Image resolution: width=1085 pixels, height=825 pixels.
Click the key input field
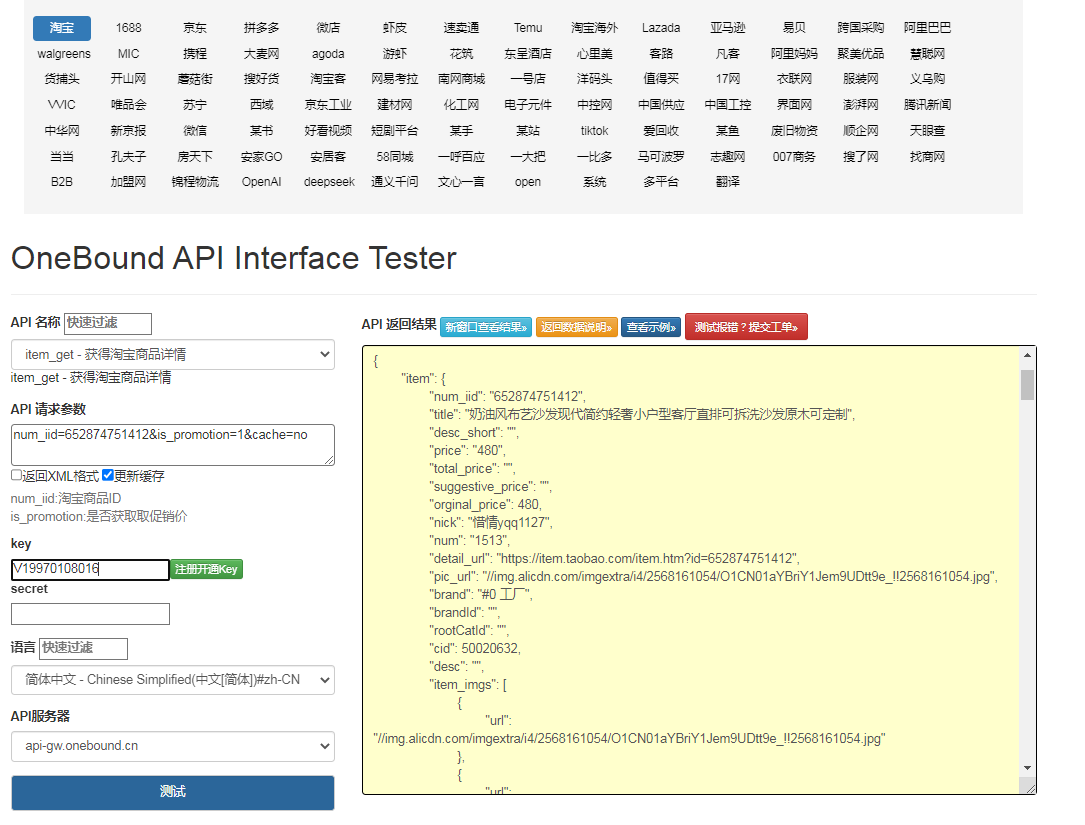tap(91, 569)
